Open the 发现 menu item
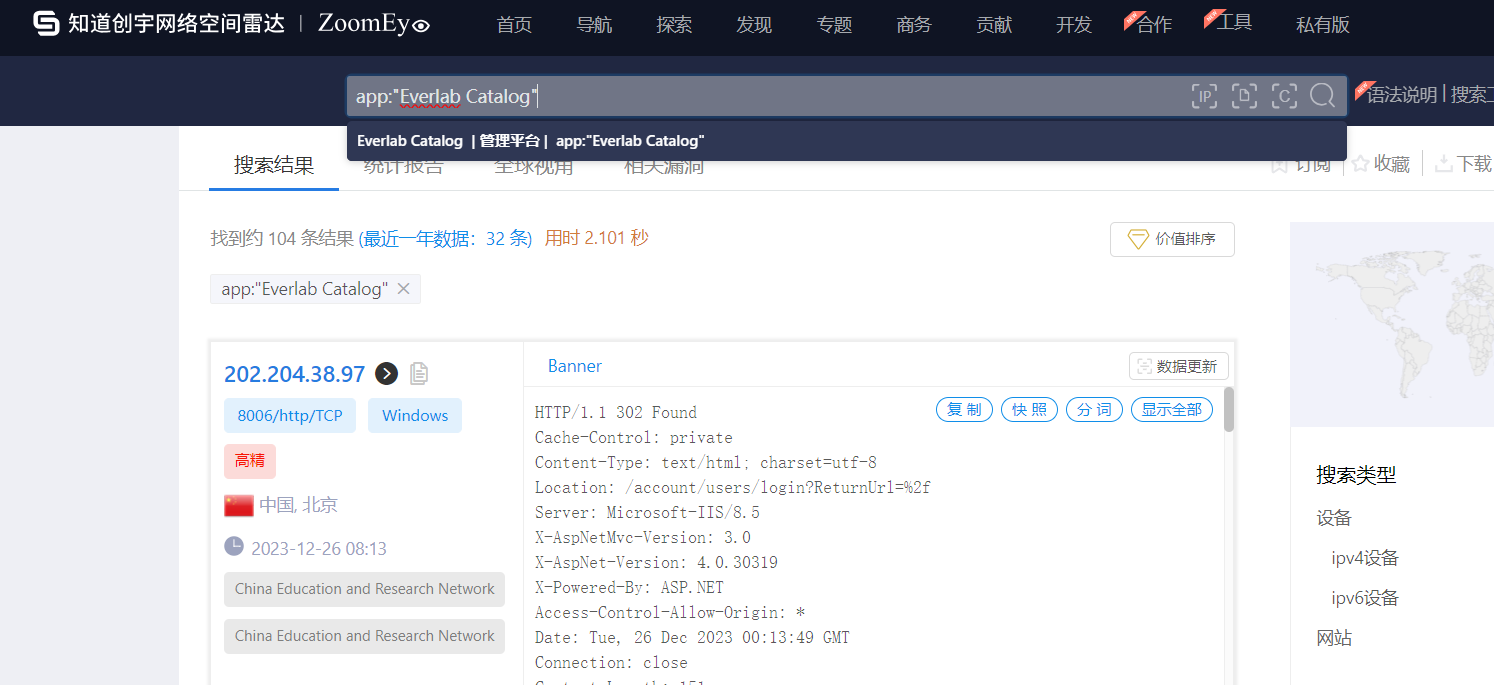This screenshot has height=685, width=1494. (x=754, y=25)
